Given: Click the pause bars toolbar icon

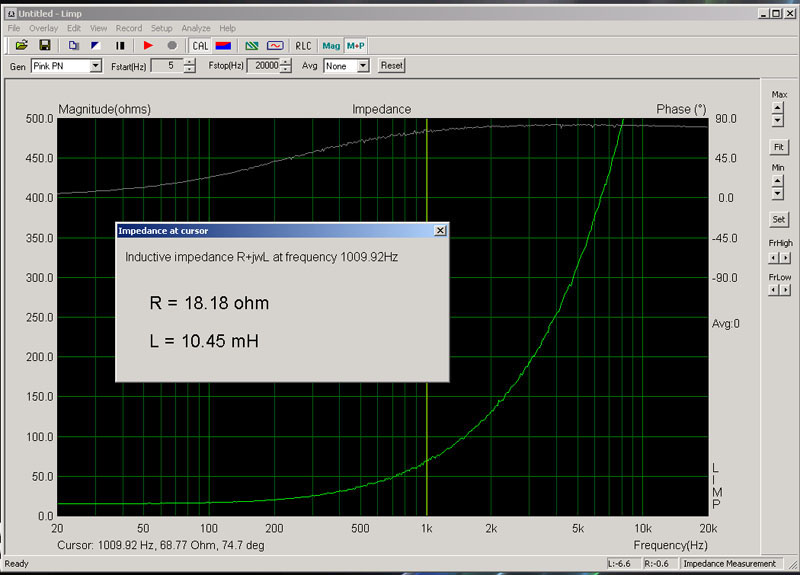Looking at the screenshot, I should [x=120, y=45].
